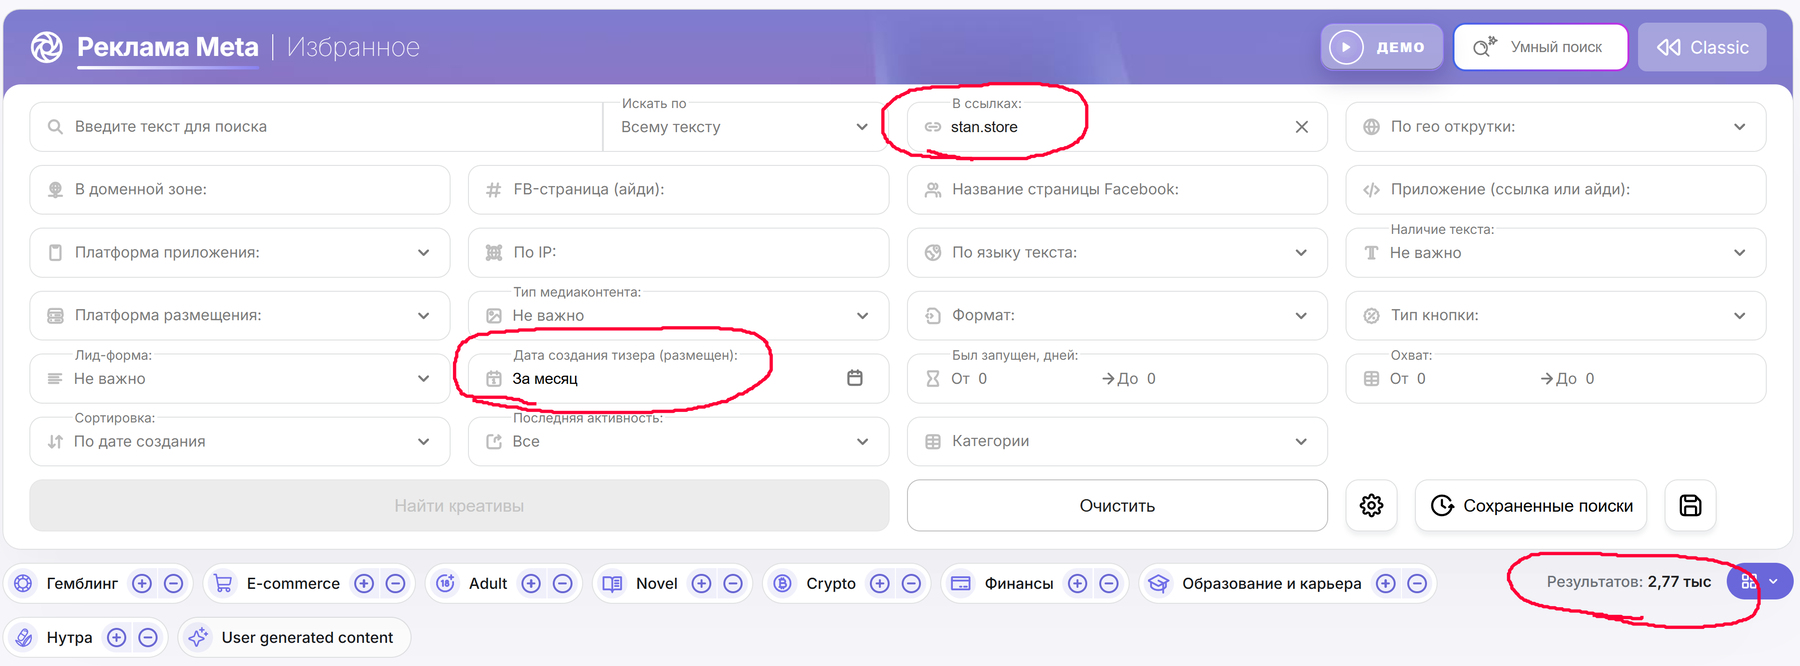The image size is (1800, 666).
Task: Expand the Сортировка dropdown
Action: [240, 441]
